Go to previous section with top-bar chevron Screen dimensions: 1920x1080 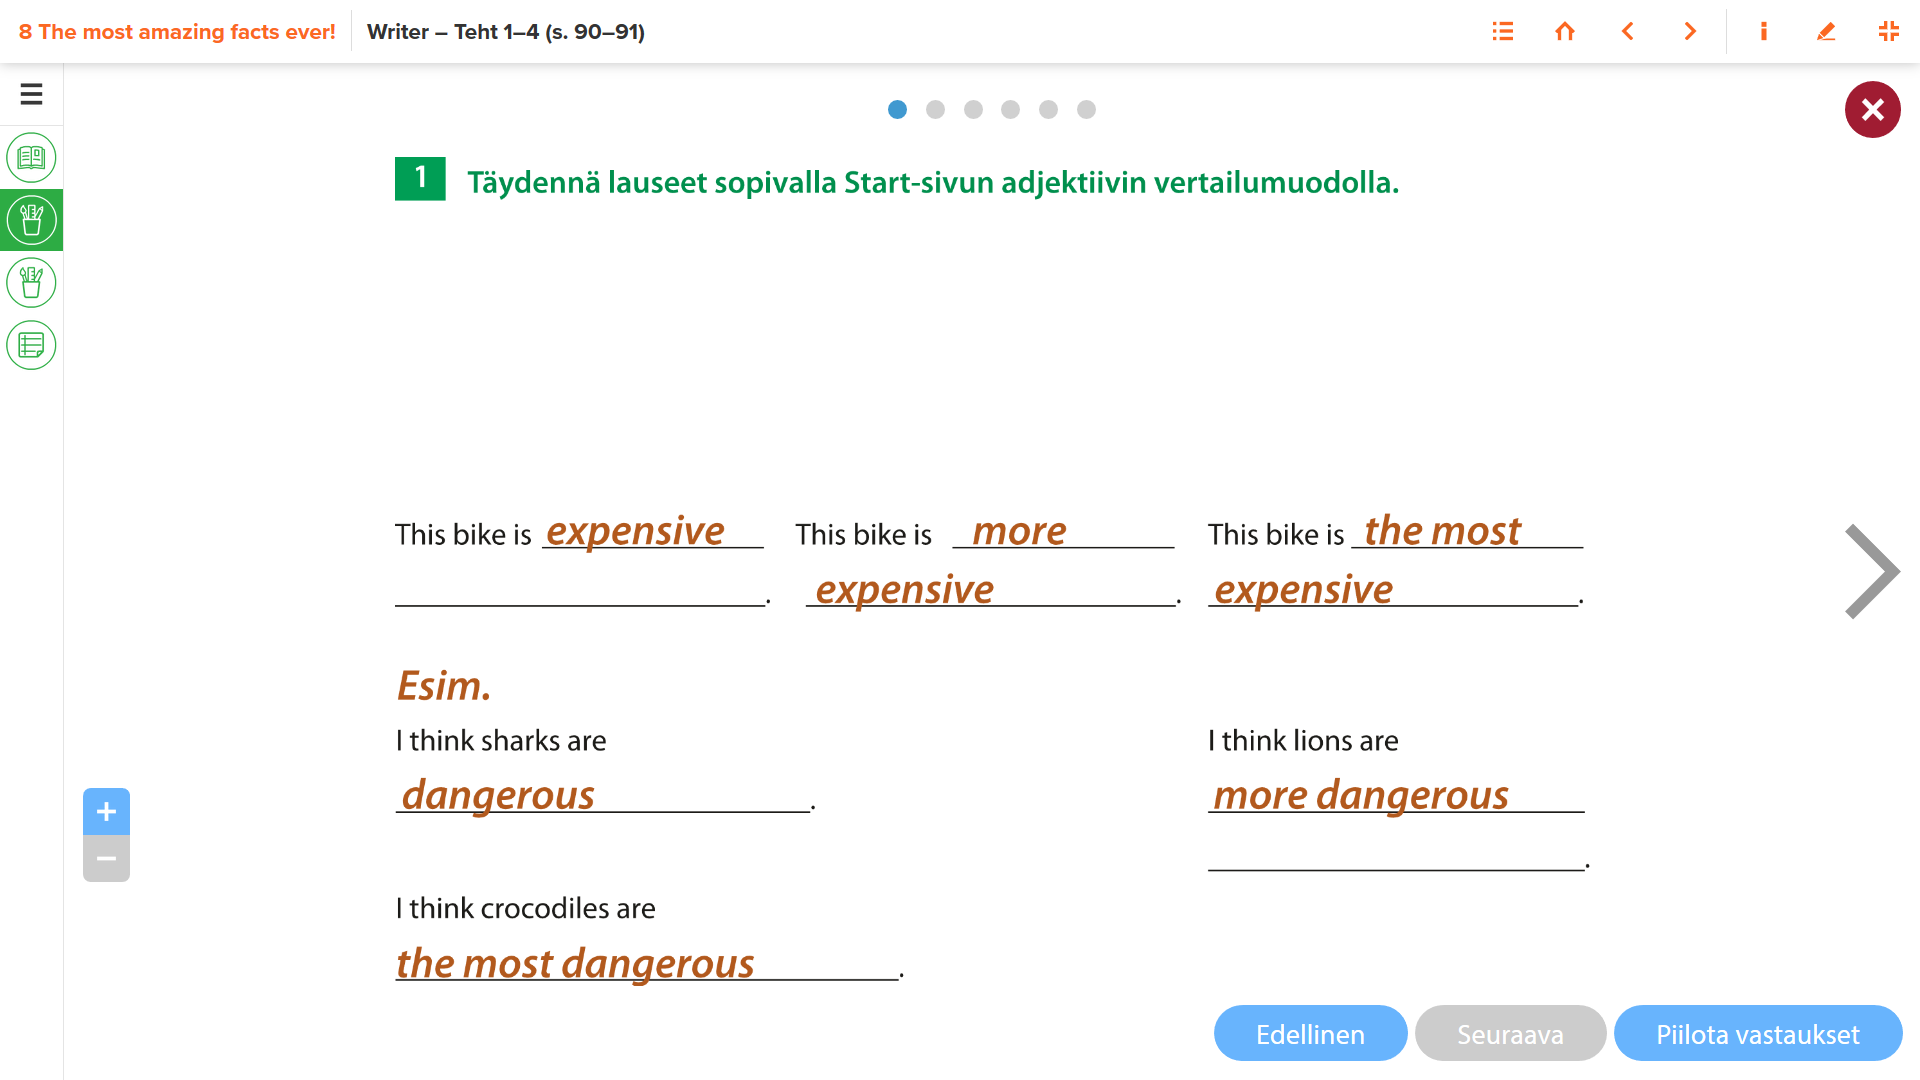[x=1628, y=32]
